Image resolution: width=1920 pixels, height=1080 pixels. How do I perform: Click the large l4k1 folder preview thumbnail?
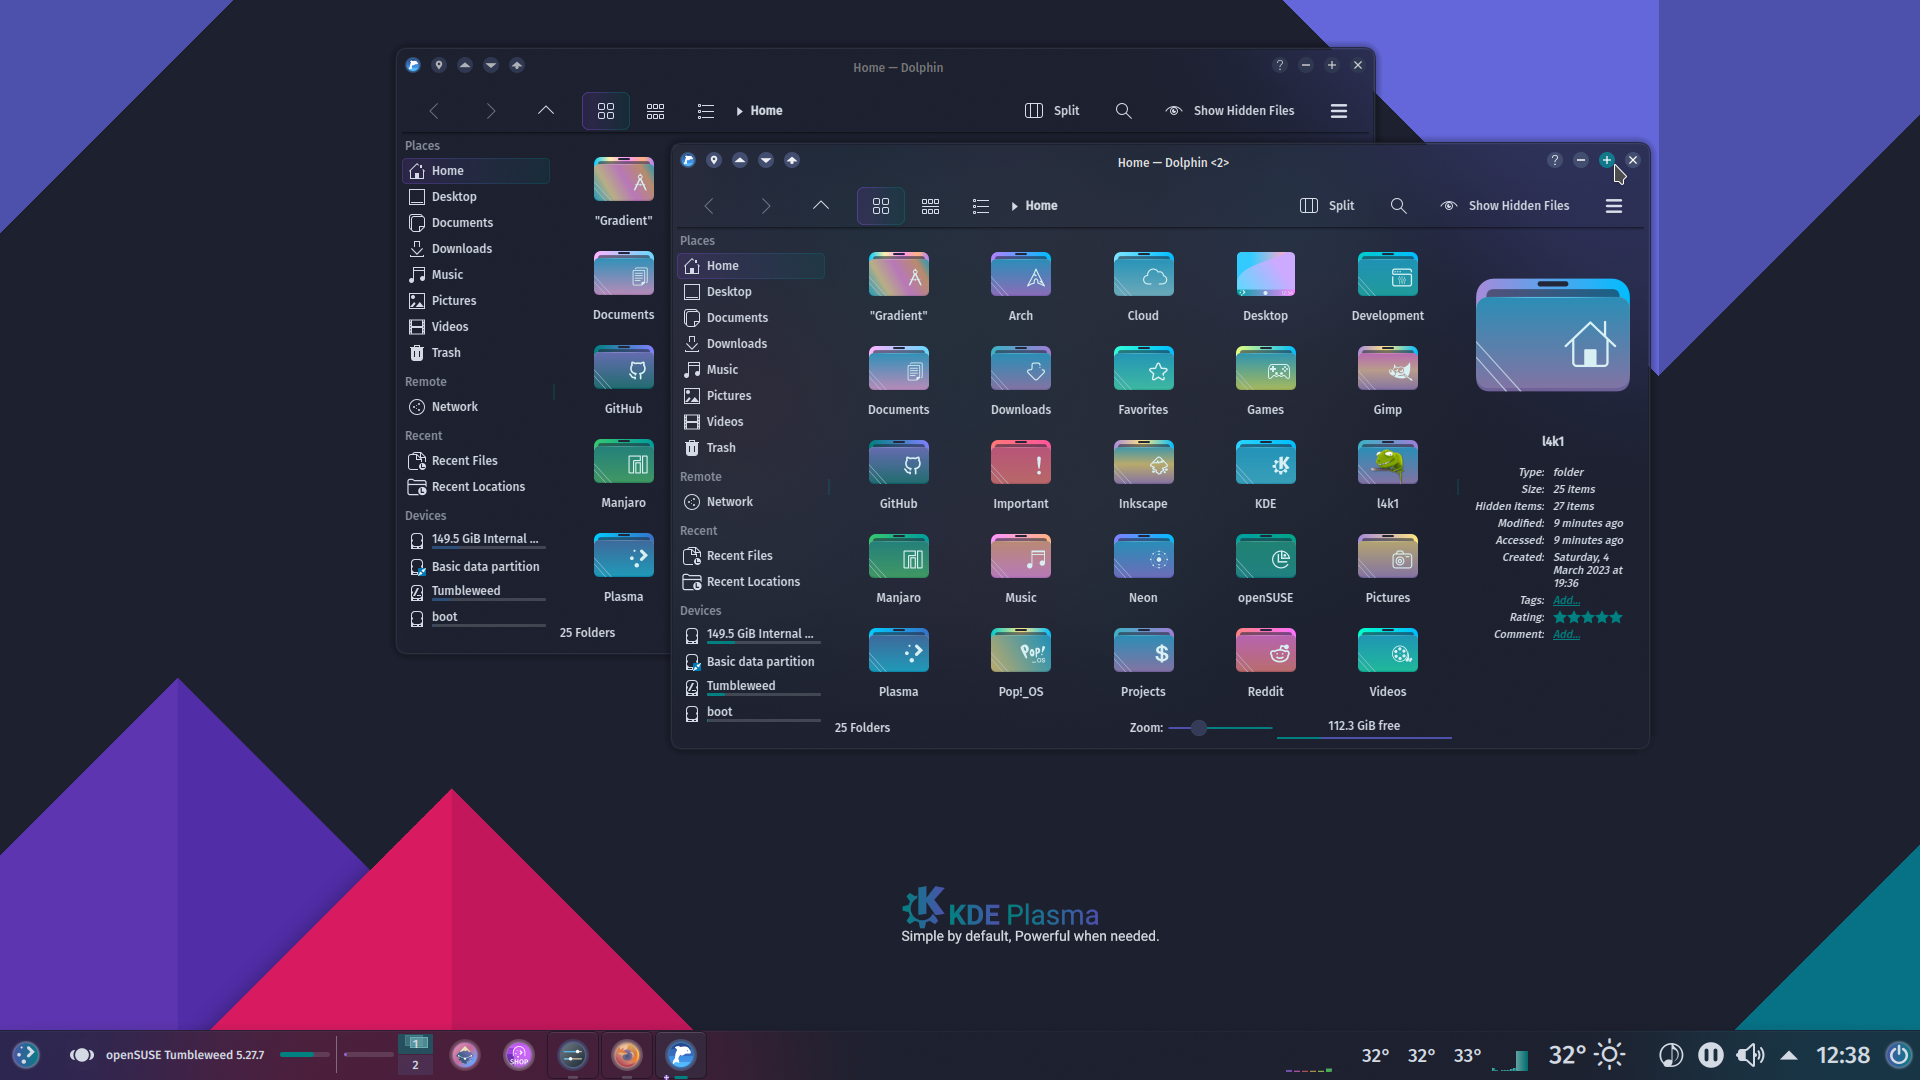[x=1552, y=336]
